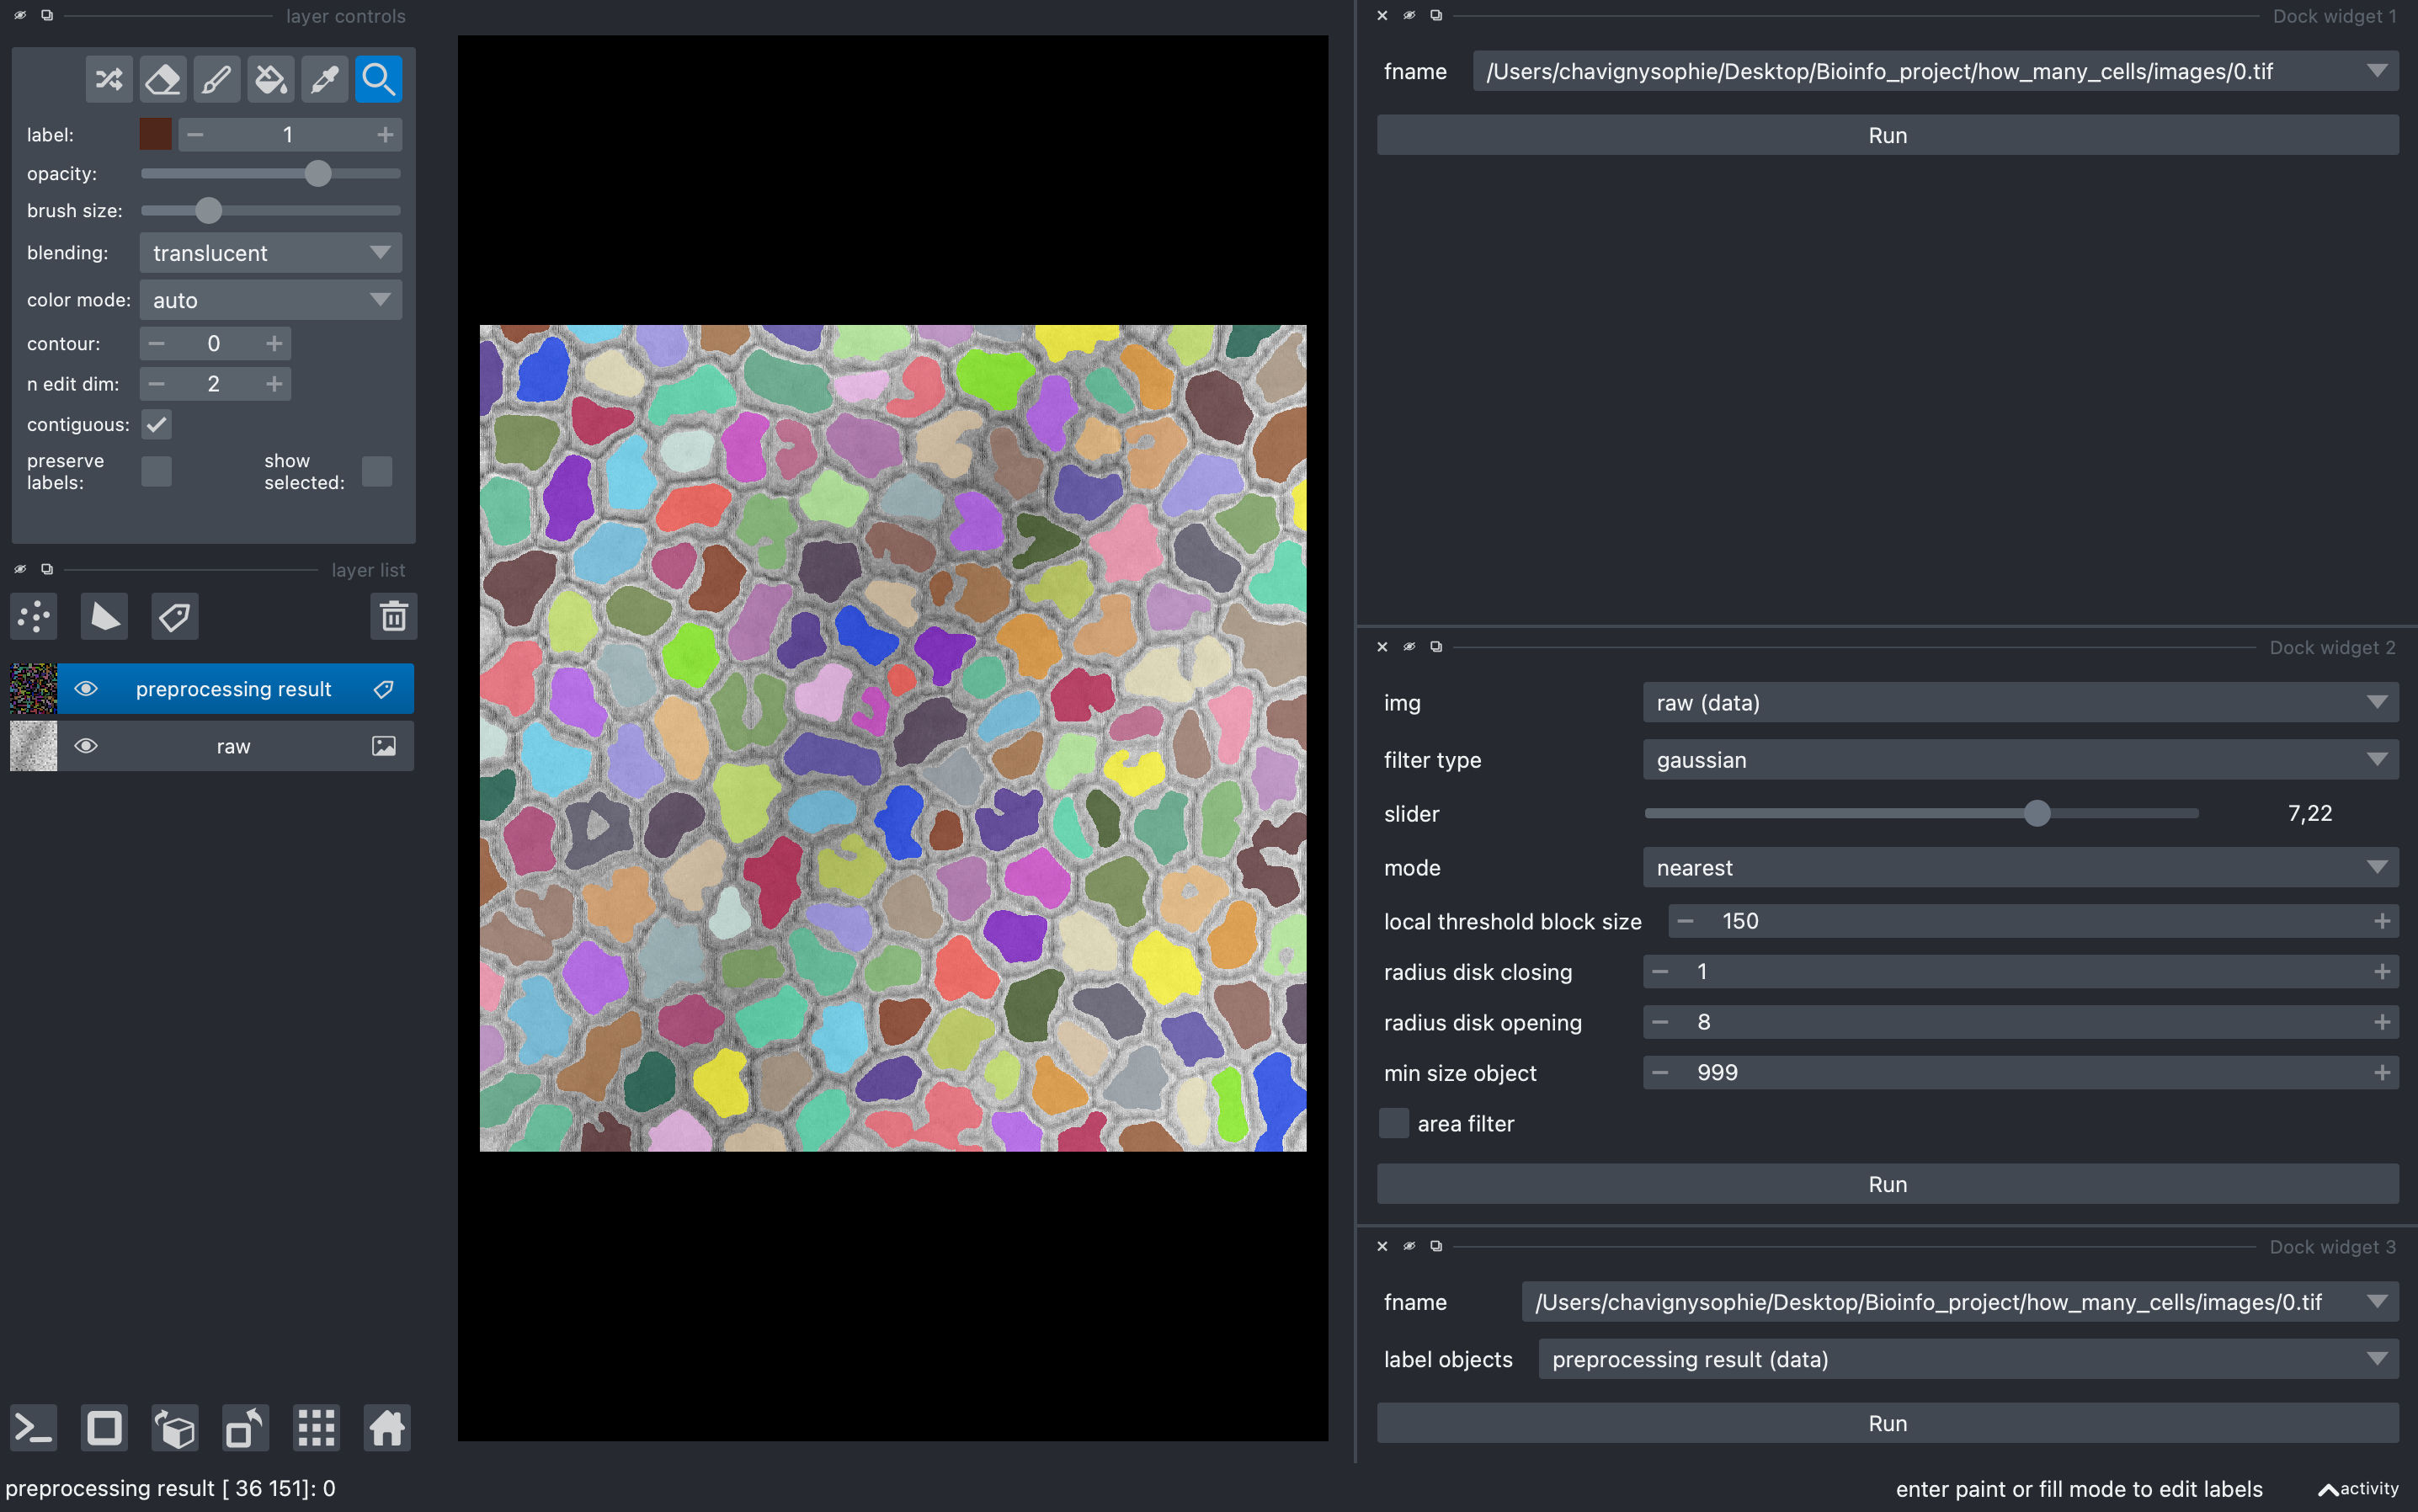The image size is (2418, 1512).
Task: Uncheck the contiguous option
Action: click(x=156, y=424)
